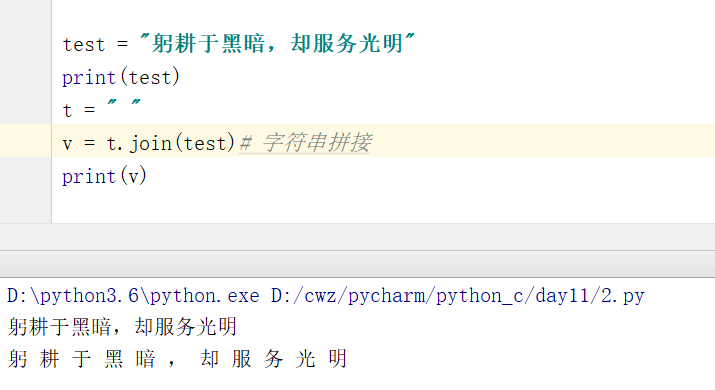715x390 pixels.
Task: Select the test argument inside print(test)
Action: point(150,78)
